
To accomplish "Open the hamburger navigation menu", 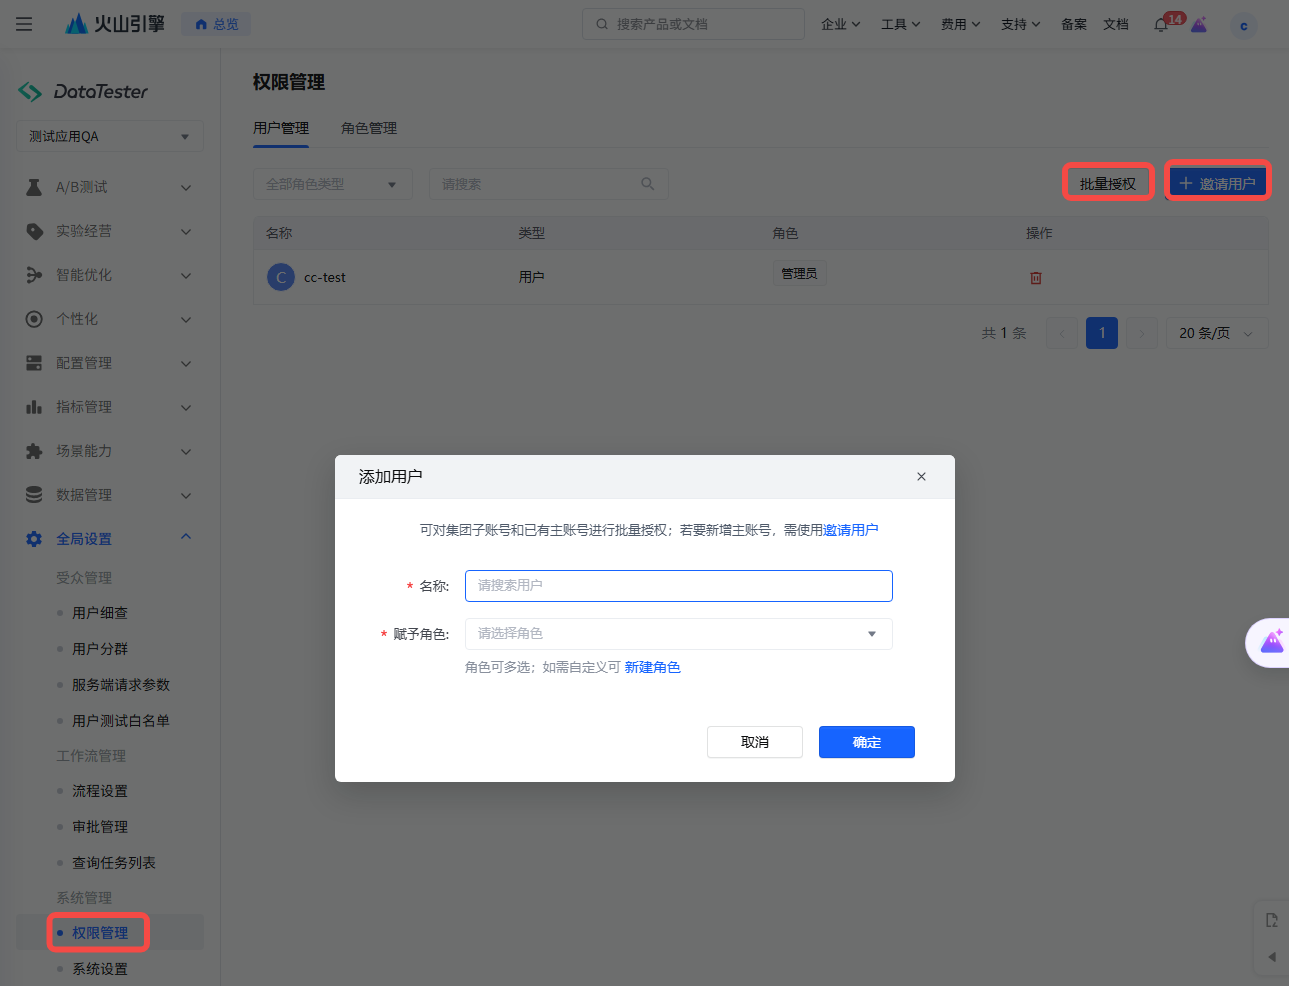I will [24, 24].
